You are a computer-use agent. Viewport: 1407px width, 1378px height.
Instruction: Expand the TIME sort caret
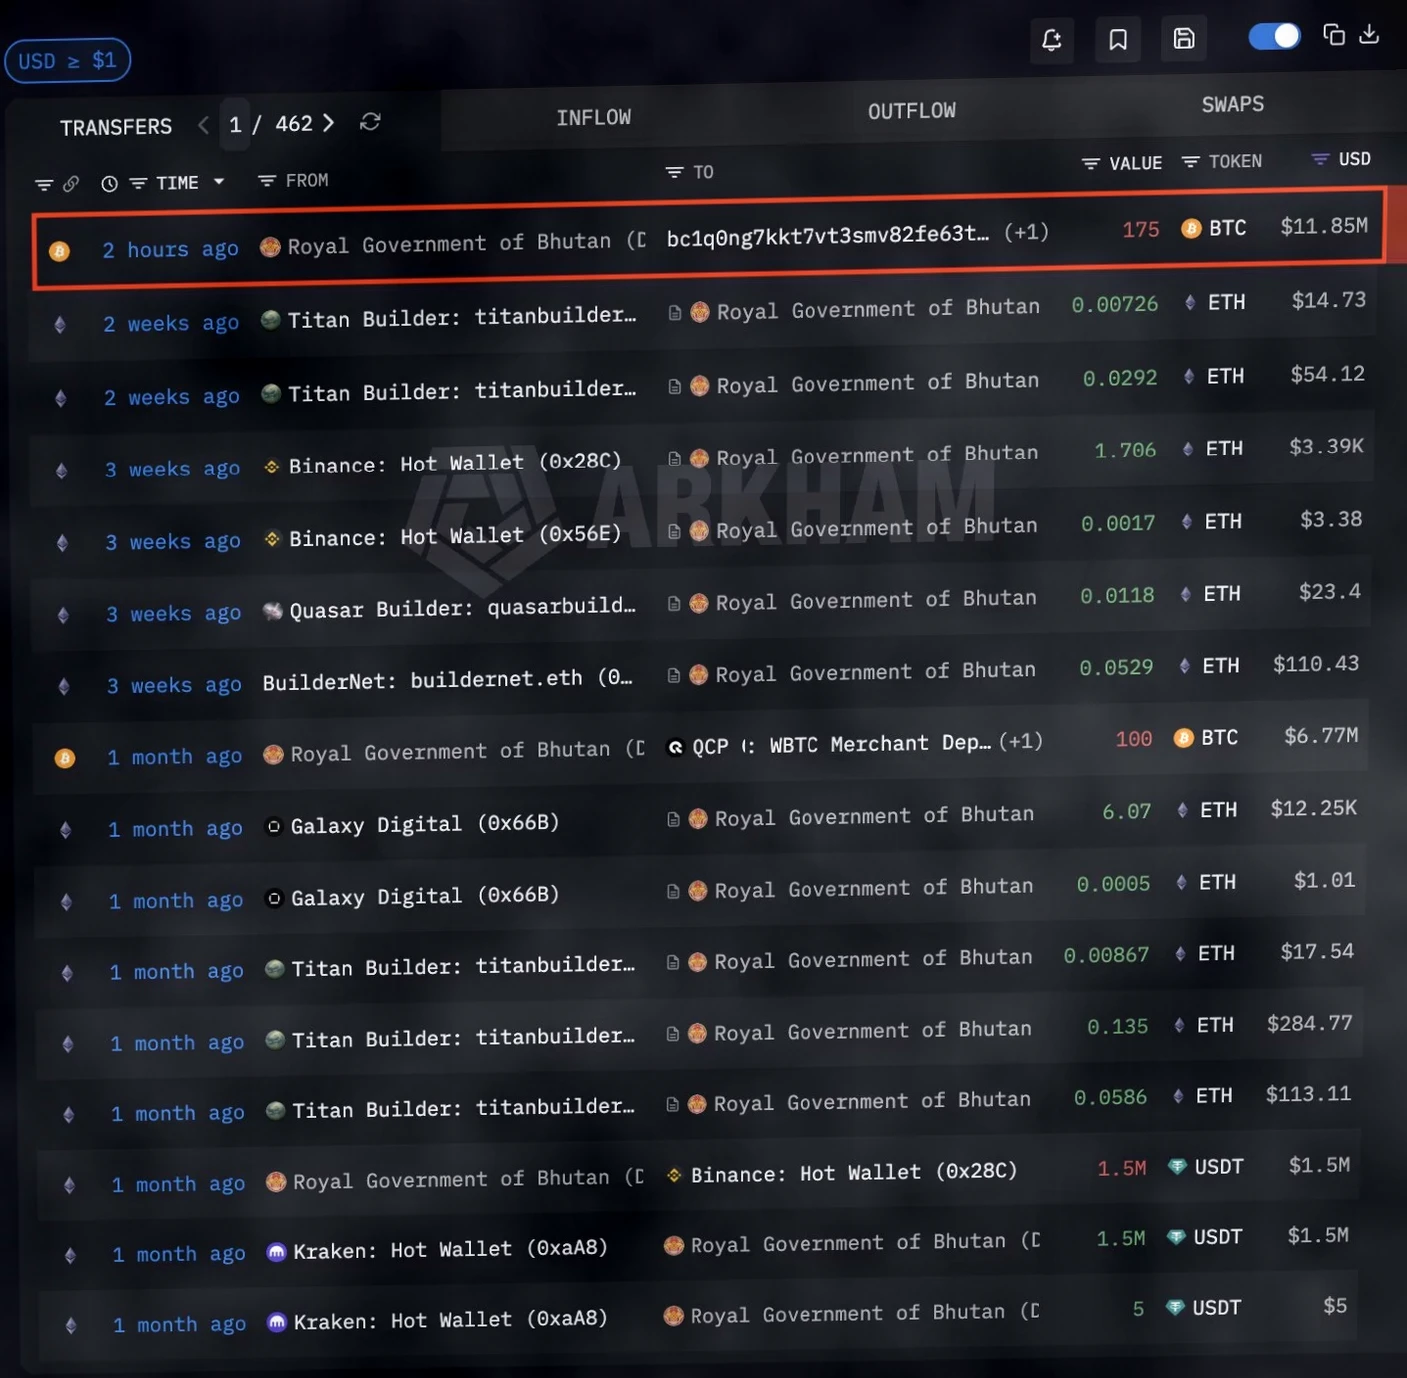(x=219, y=181)
